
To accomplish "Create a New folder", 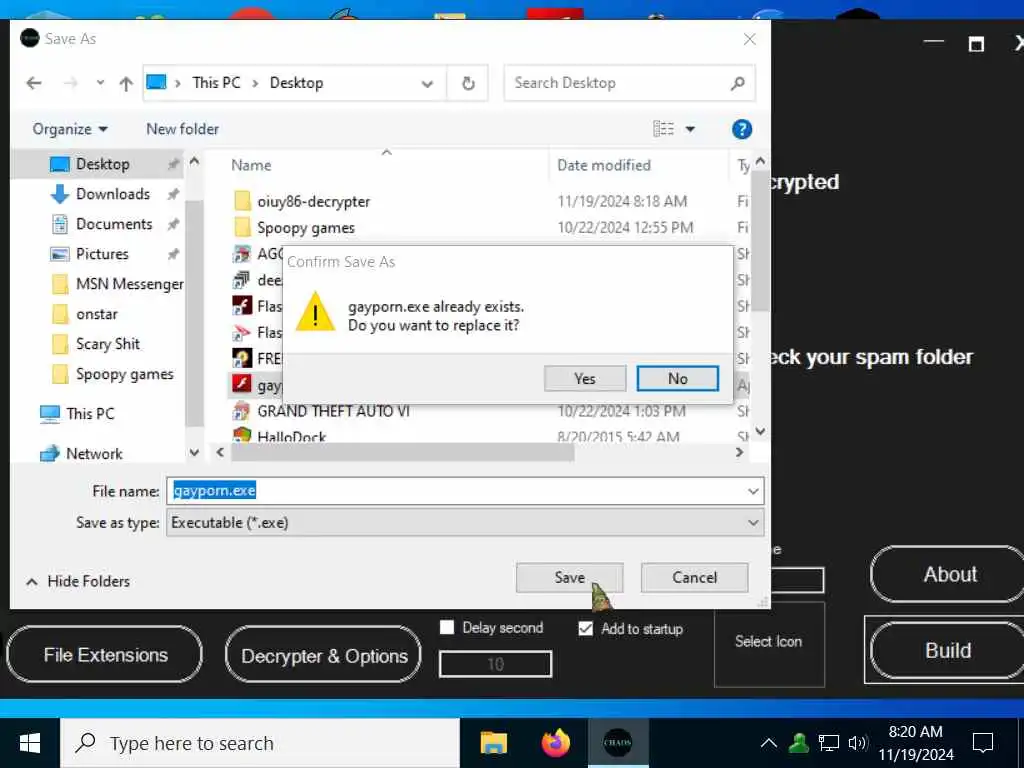I will [x=182, y=129].
